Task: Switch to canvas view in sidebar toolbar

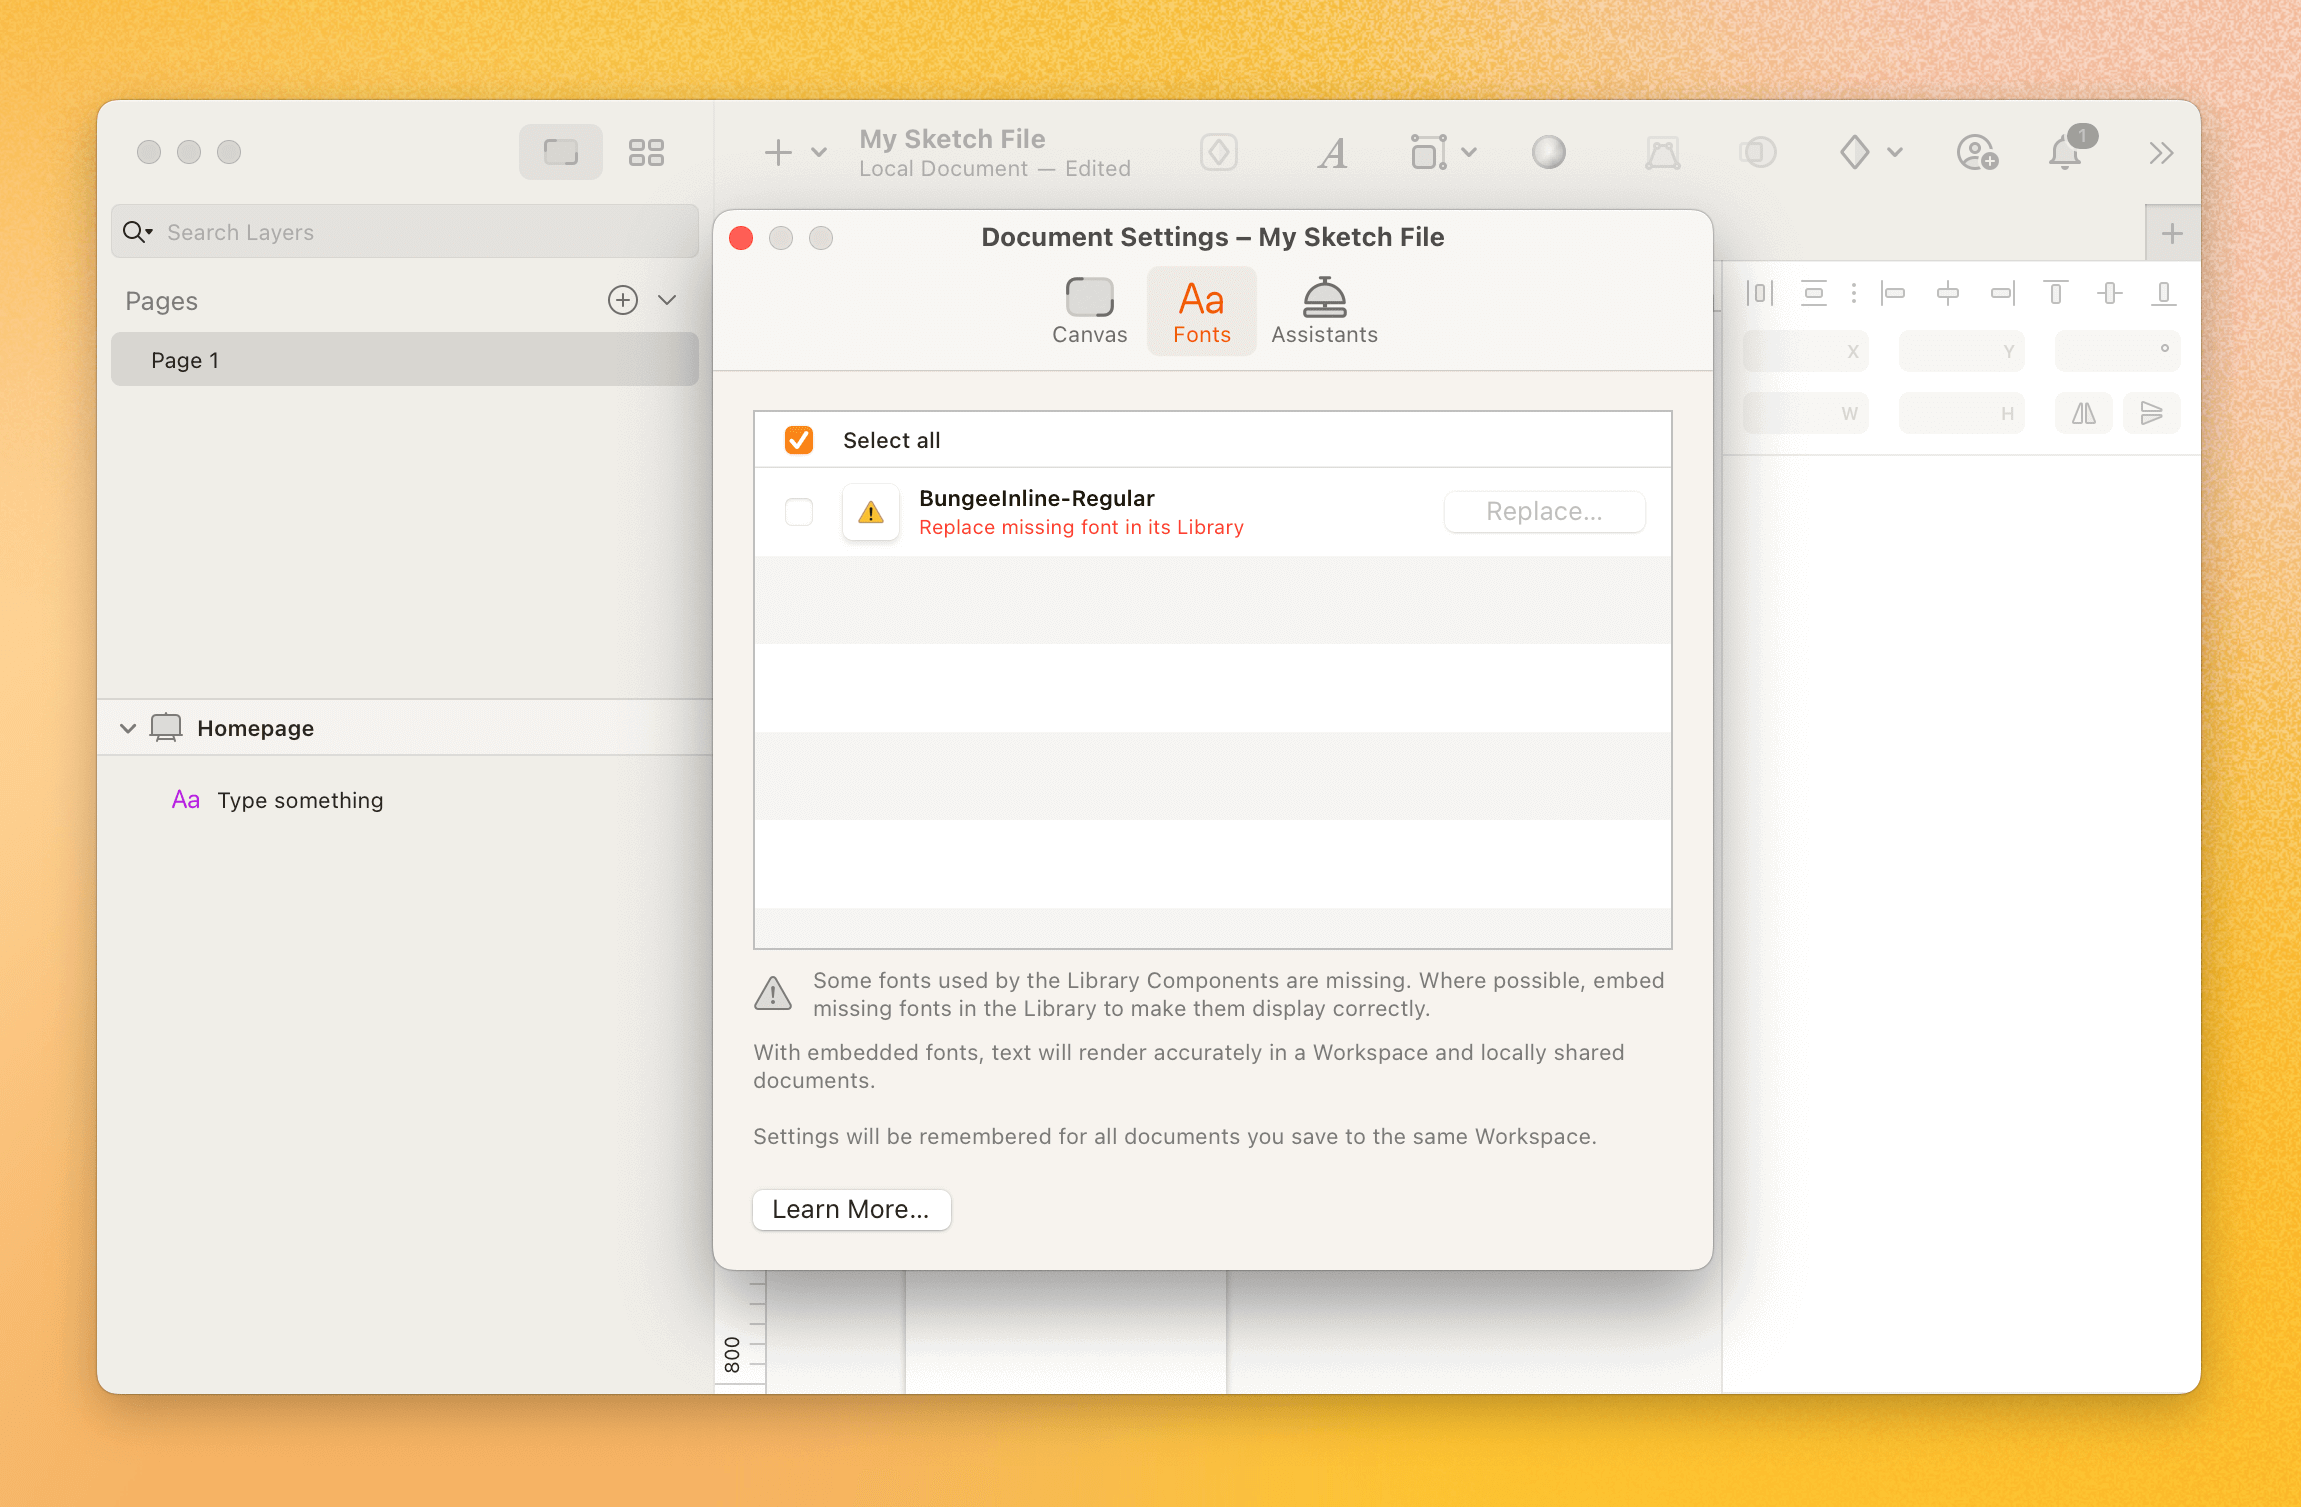Action: pyautogui.click(x=560, y=152)
